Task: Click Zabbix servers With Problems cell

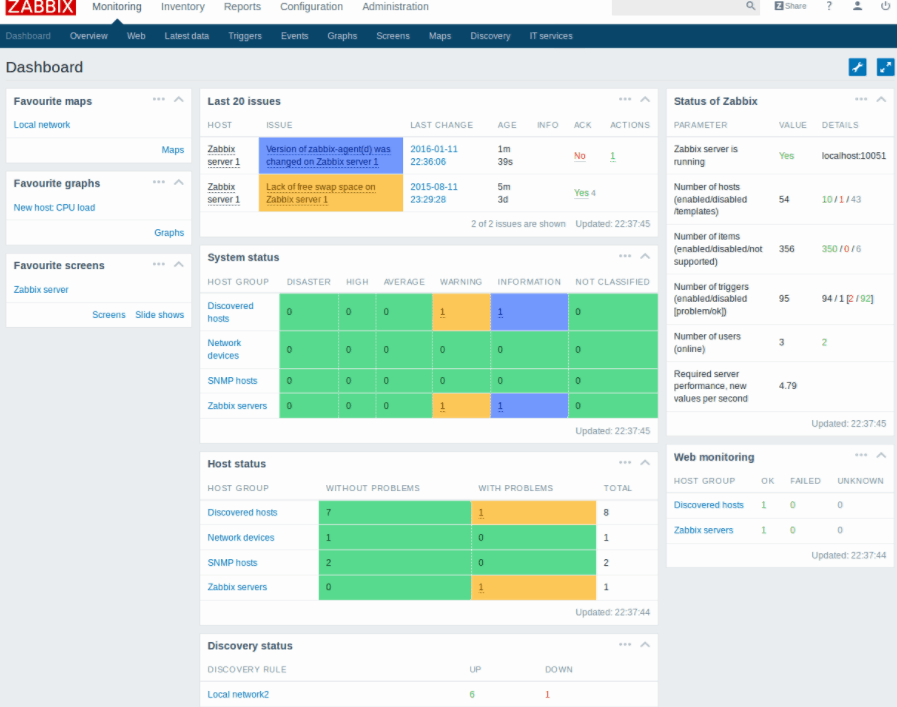Action: point(533,587)
